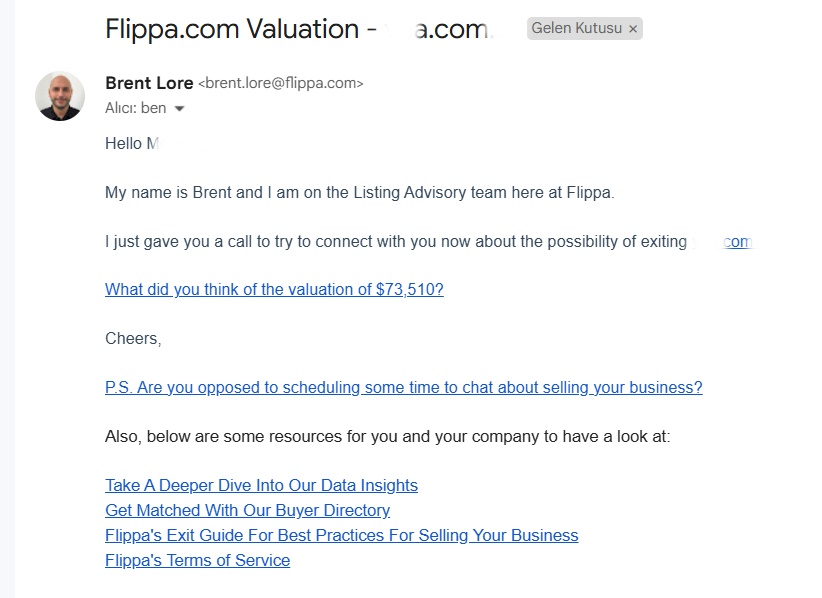The width and height of the screenshot is (822, 598).
Task: Click the 'Also, below are some resources' line
Action: coord(387,436)
